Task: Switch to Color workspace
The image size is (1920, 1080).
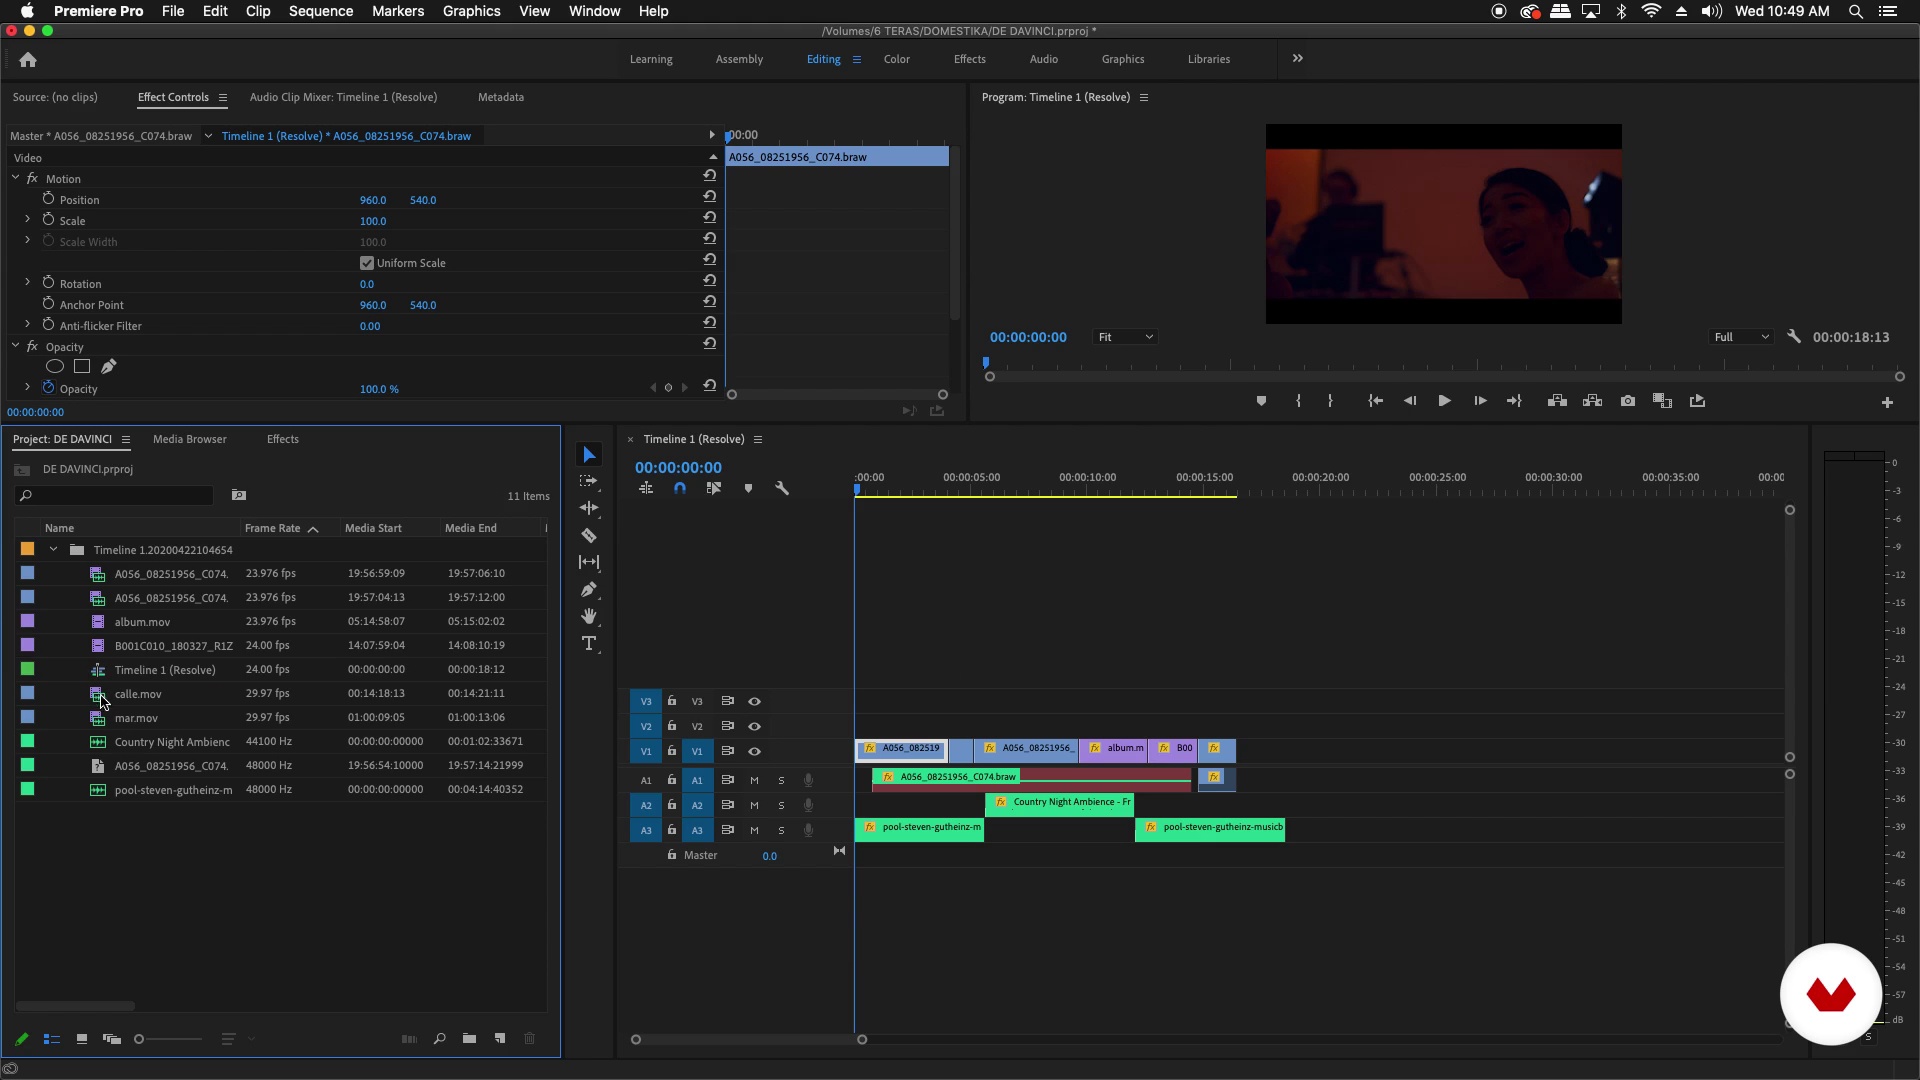Action: (897, 59)
